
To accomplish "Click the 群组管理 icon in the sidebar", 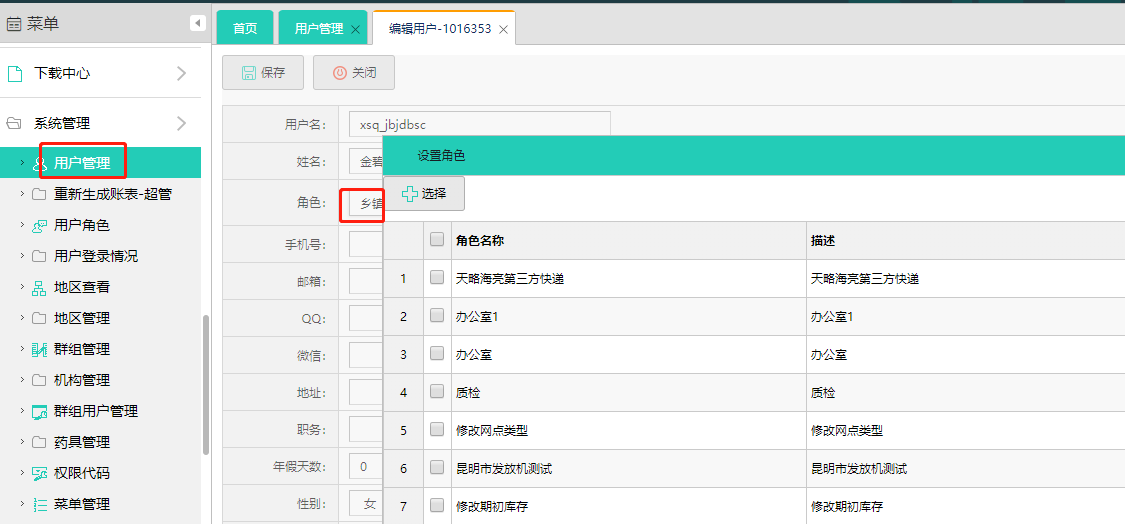I will (x=39, y=349).
